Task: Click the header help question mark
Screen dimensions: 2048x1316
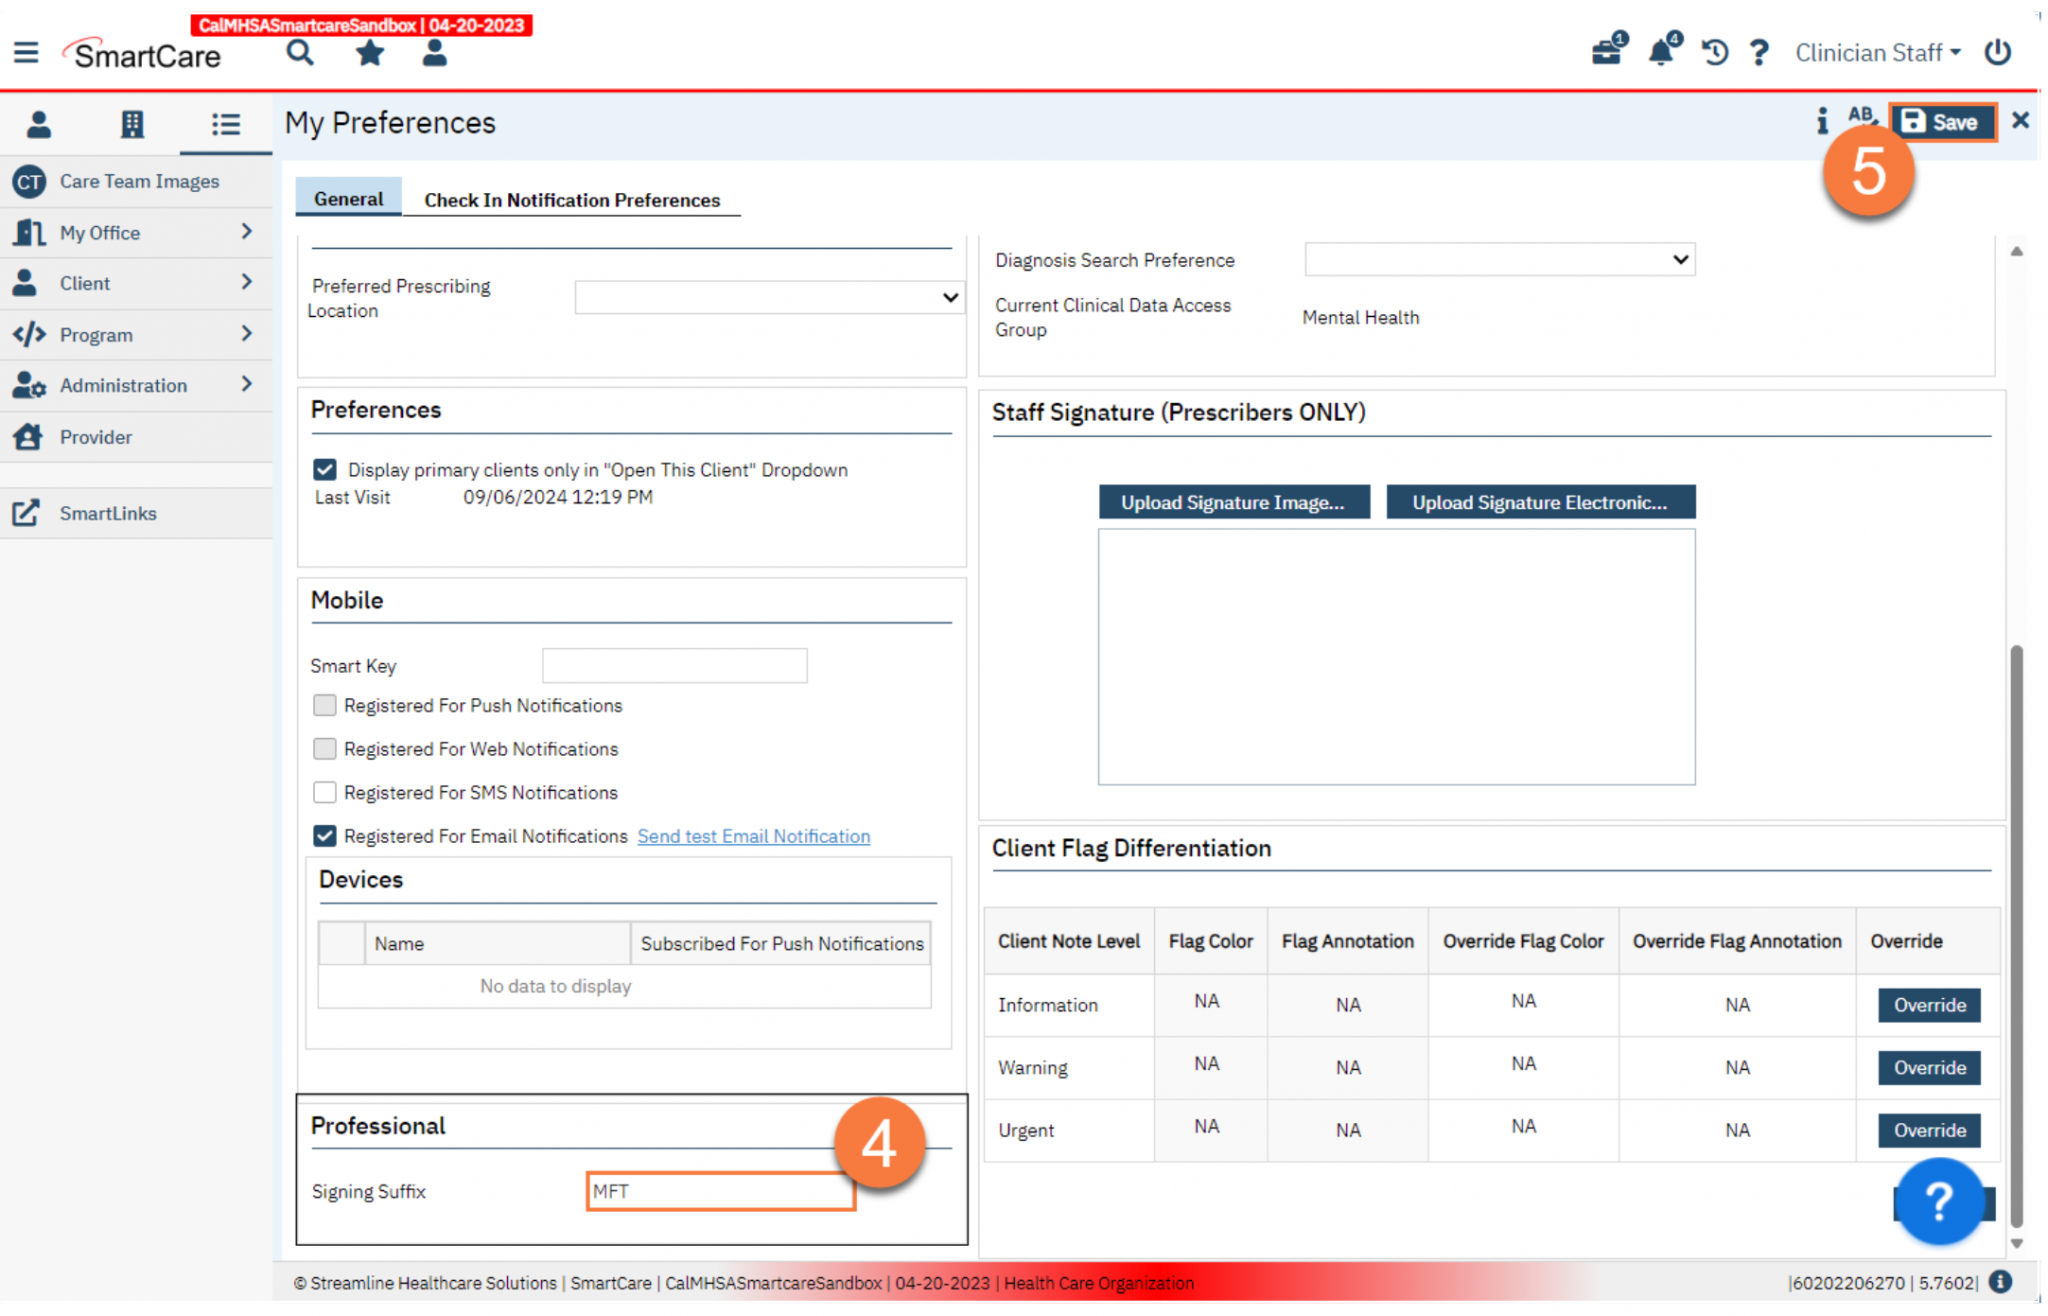Action: tap(1759, 52)
